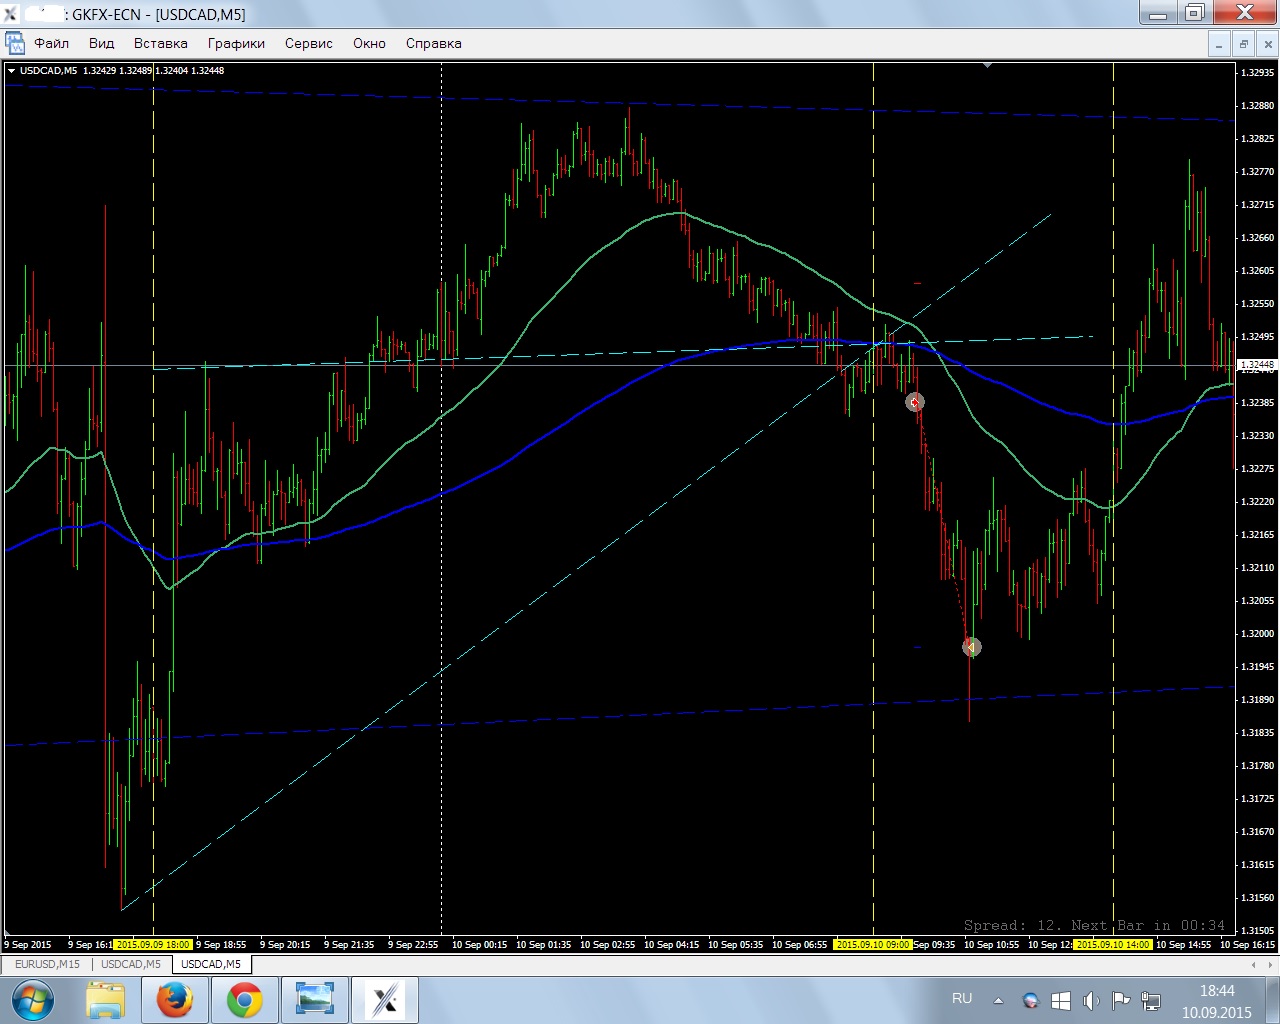Click the globe tray icon
The height and width of the screenshot is (1024, 1280).
coord(1030,1000)
